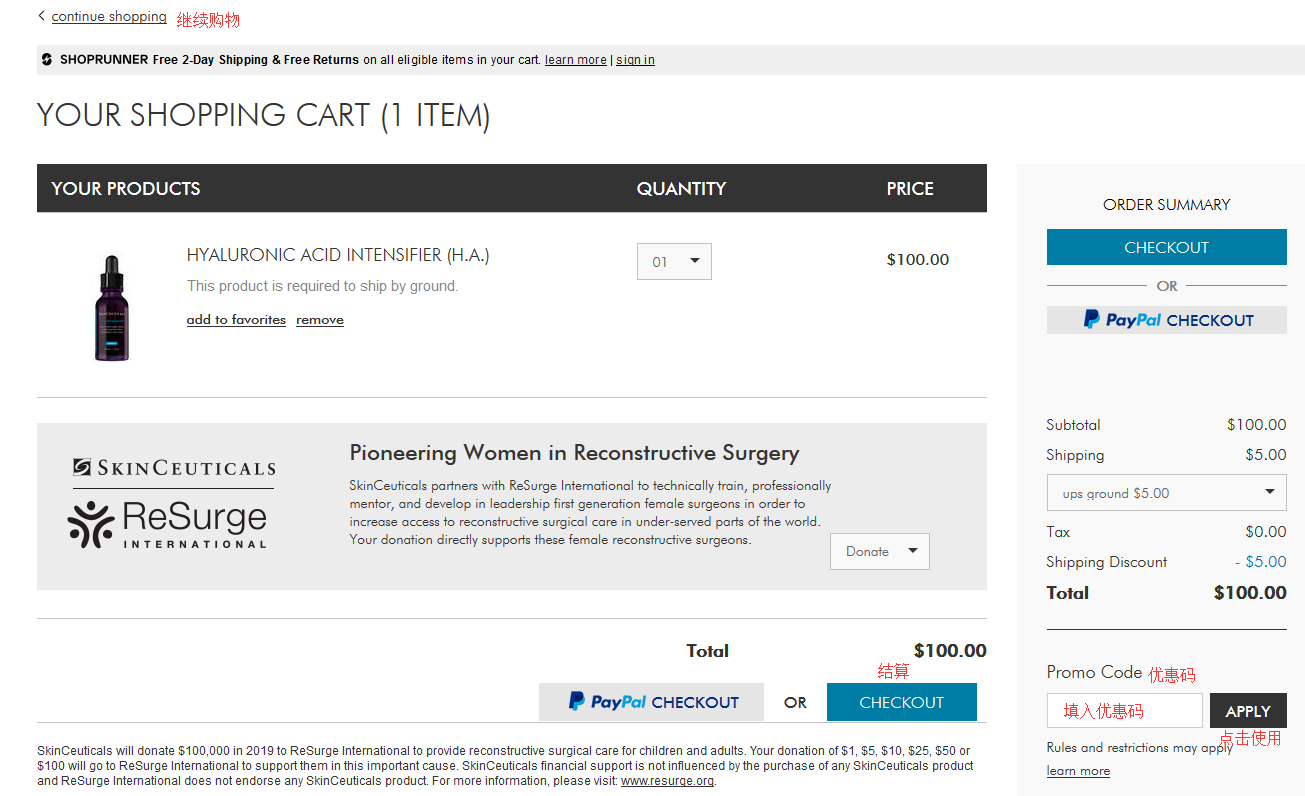Click the ShopRunner logo icon
1305x796 pixels.
[47, 60]
